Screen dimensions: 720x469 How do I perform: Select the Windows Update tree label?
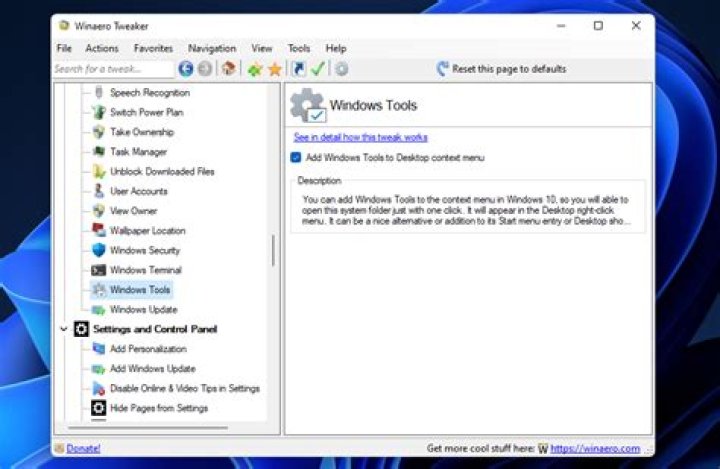[x=143, y=310]
